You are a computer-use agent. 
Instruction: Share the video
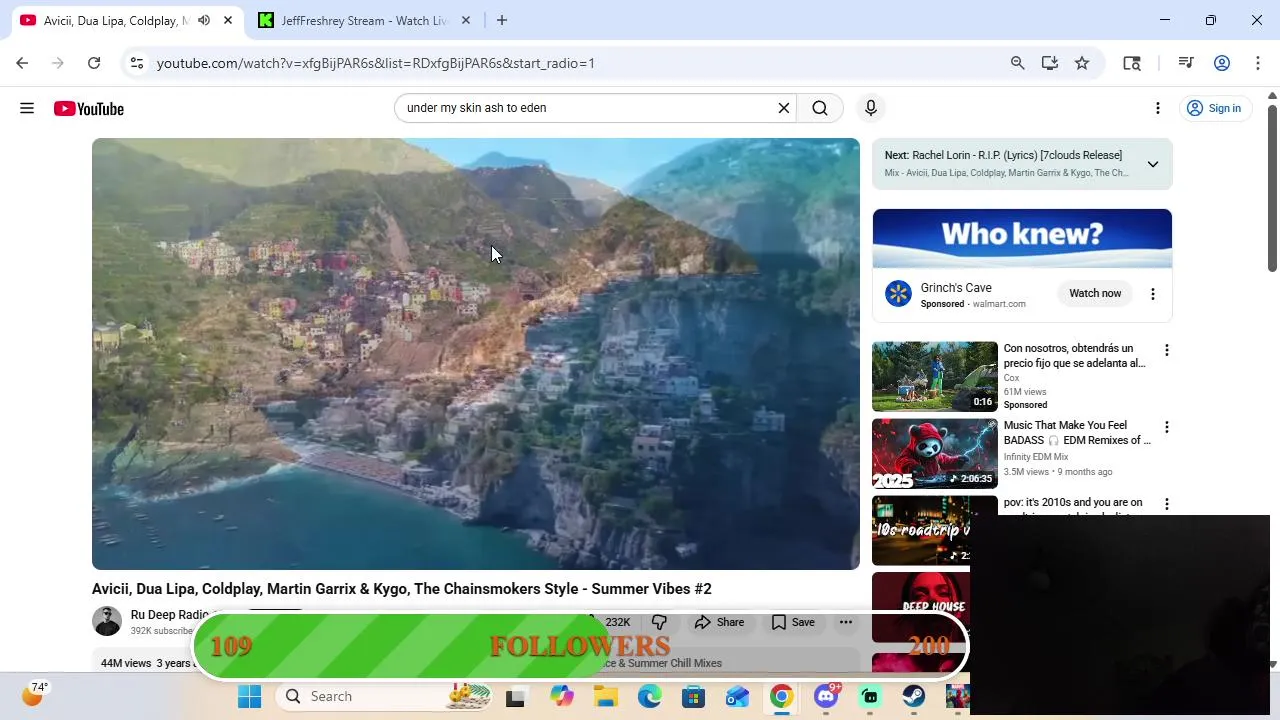[x=720, y=622]
